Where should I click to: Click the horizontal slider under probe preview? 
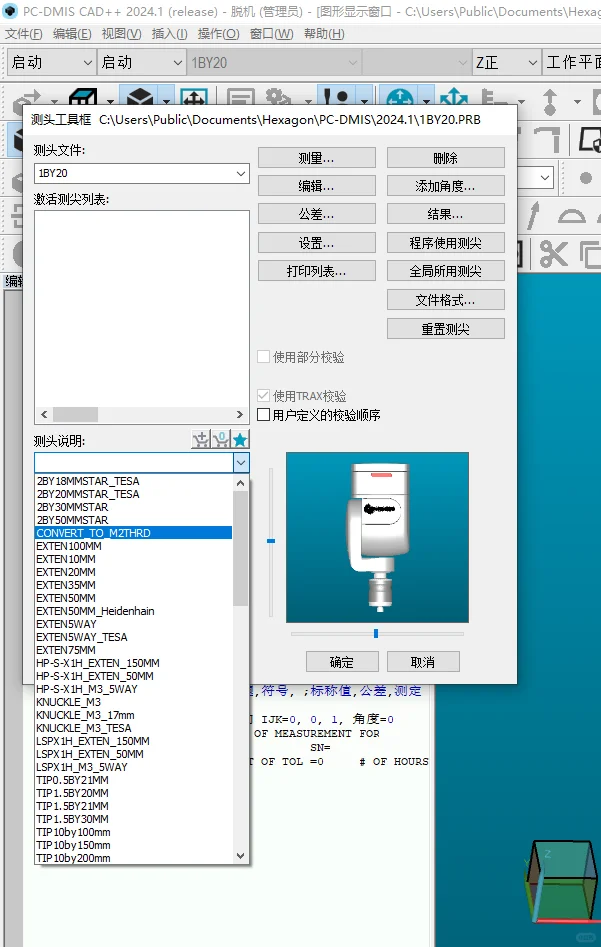[376, 634]
